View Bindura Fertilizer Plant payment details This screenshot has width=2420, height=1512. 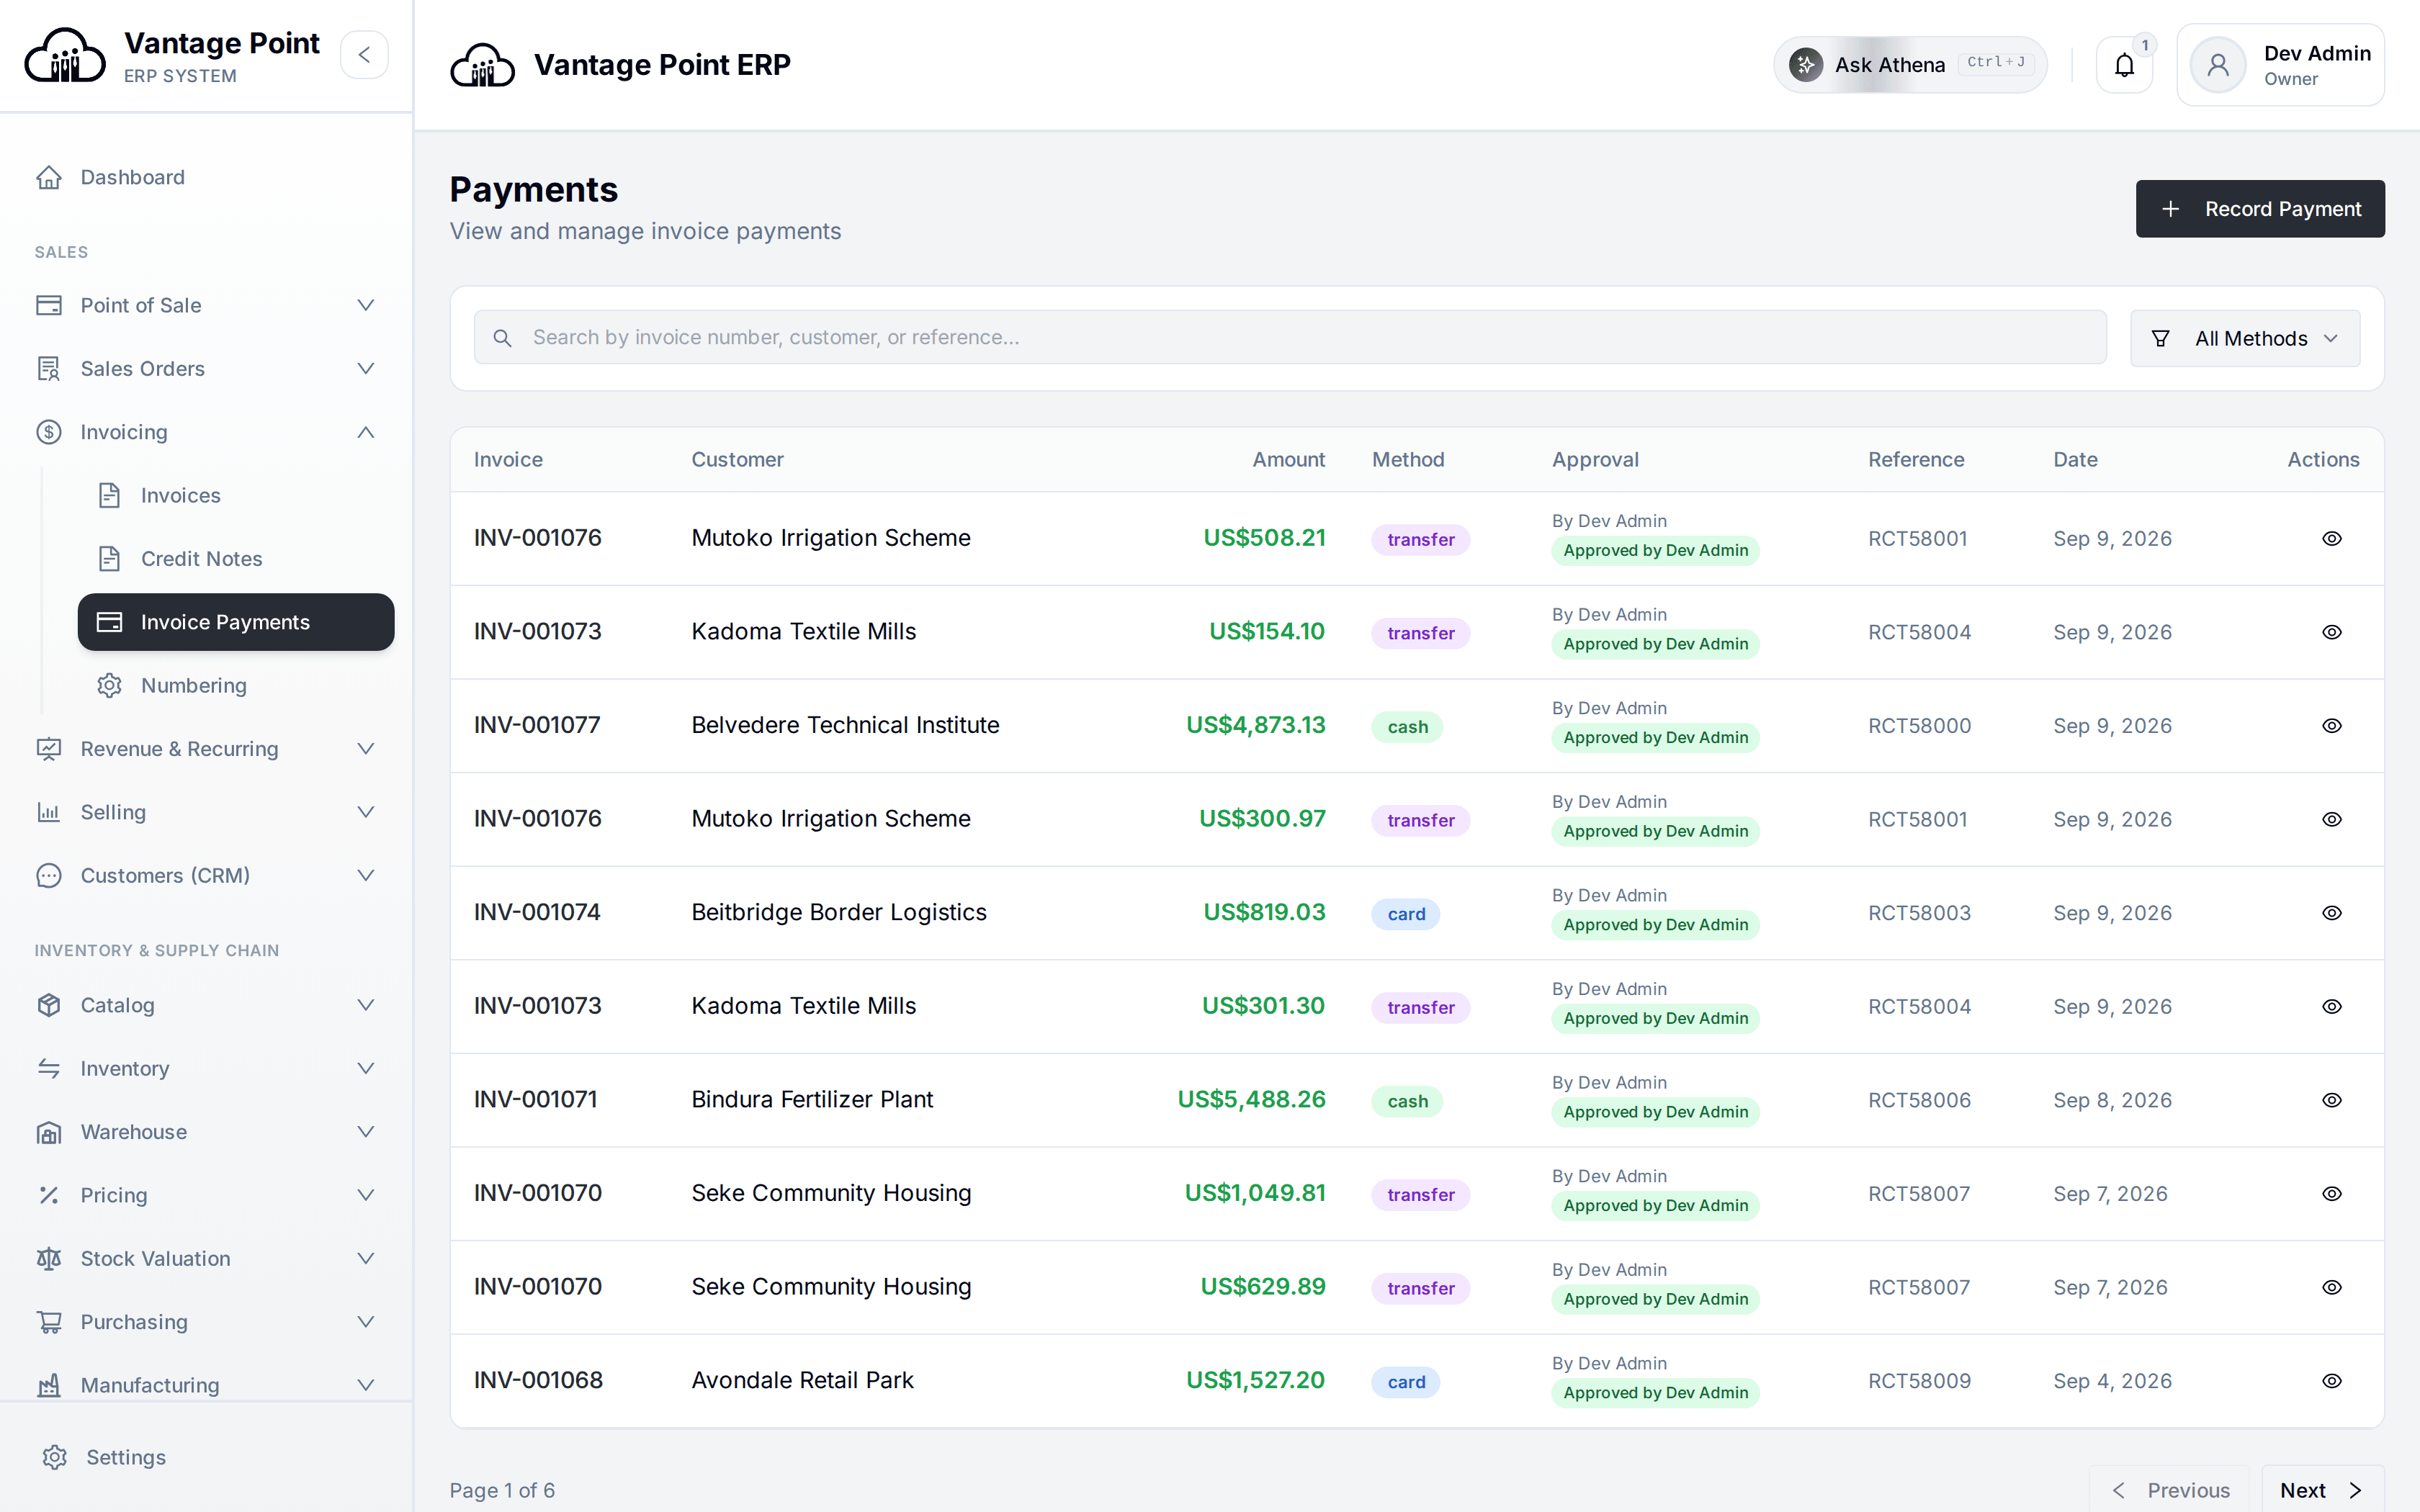tap(2331, 1100)
